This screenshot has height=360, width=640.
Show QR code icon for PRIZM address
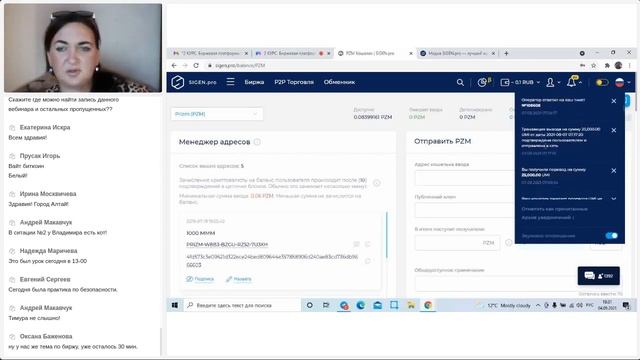click(356, 244)
